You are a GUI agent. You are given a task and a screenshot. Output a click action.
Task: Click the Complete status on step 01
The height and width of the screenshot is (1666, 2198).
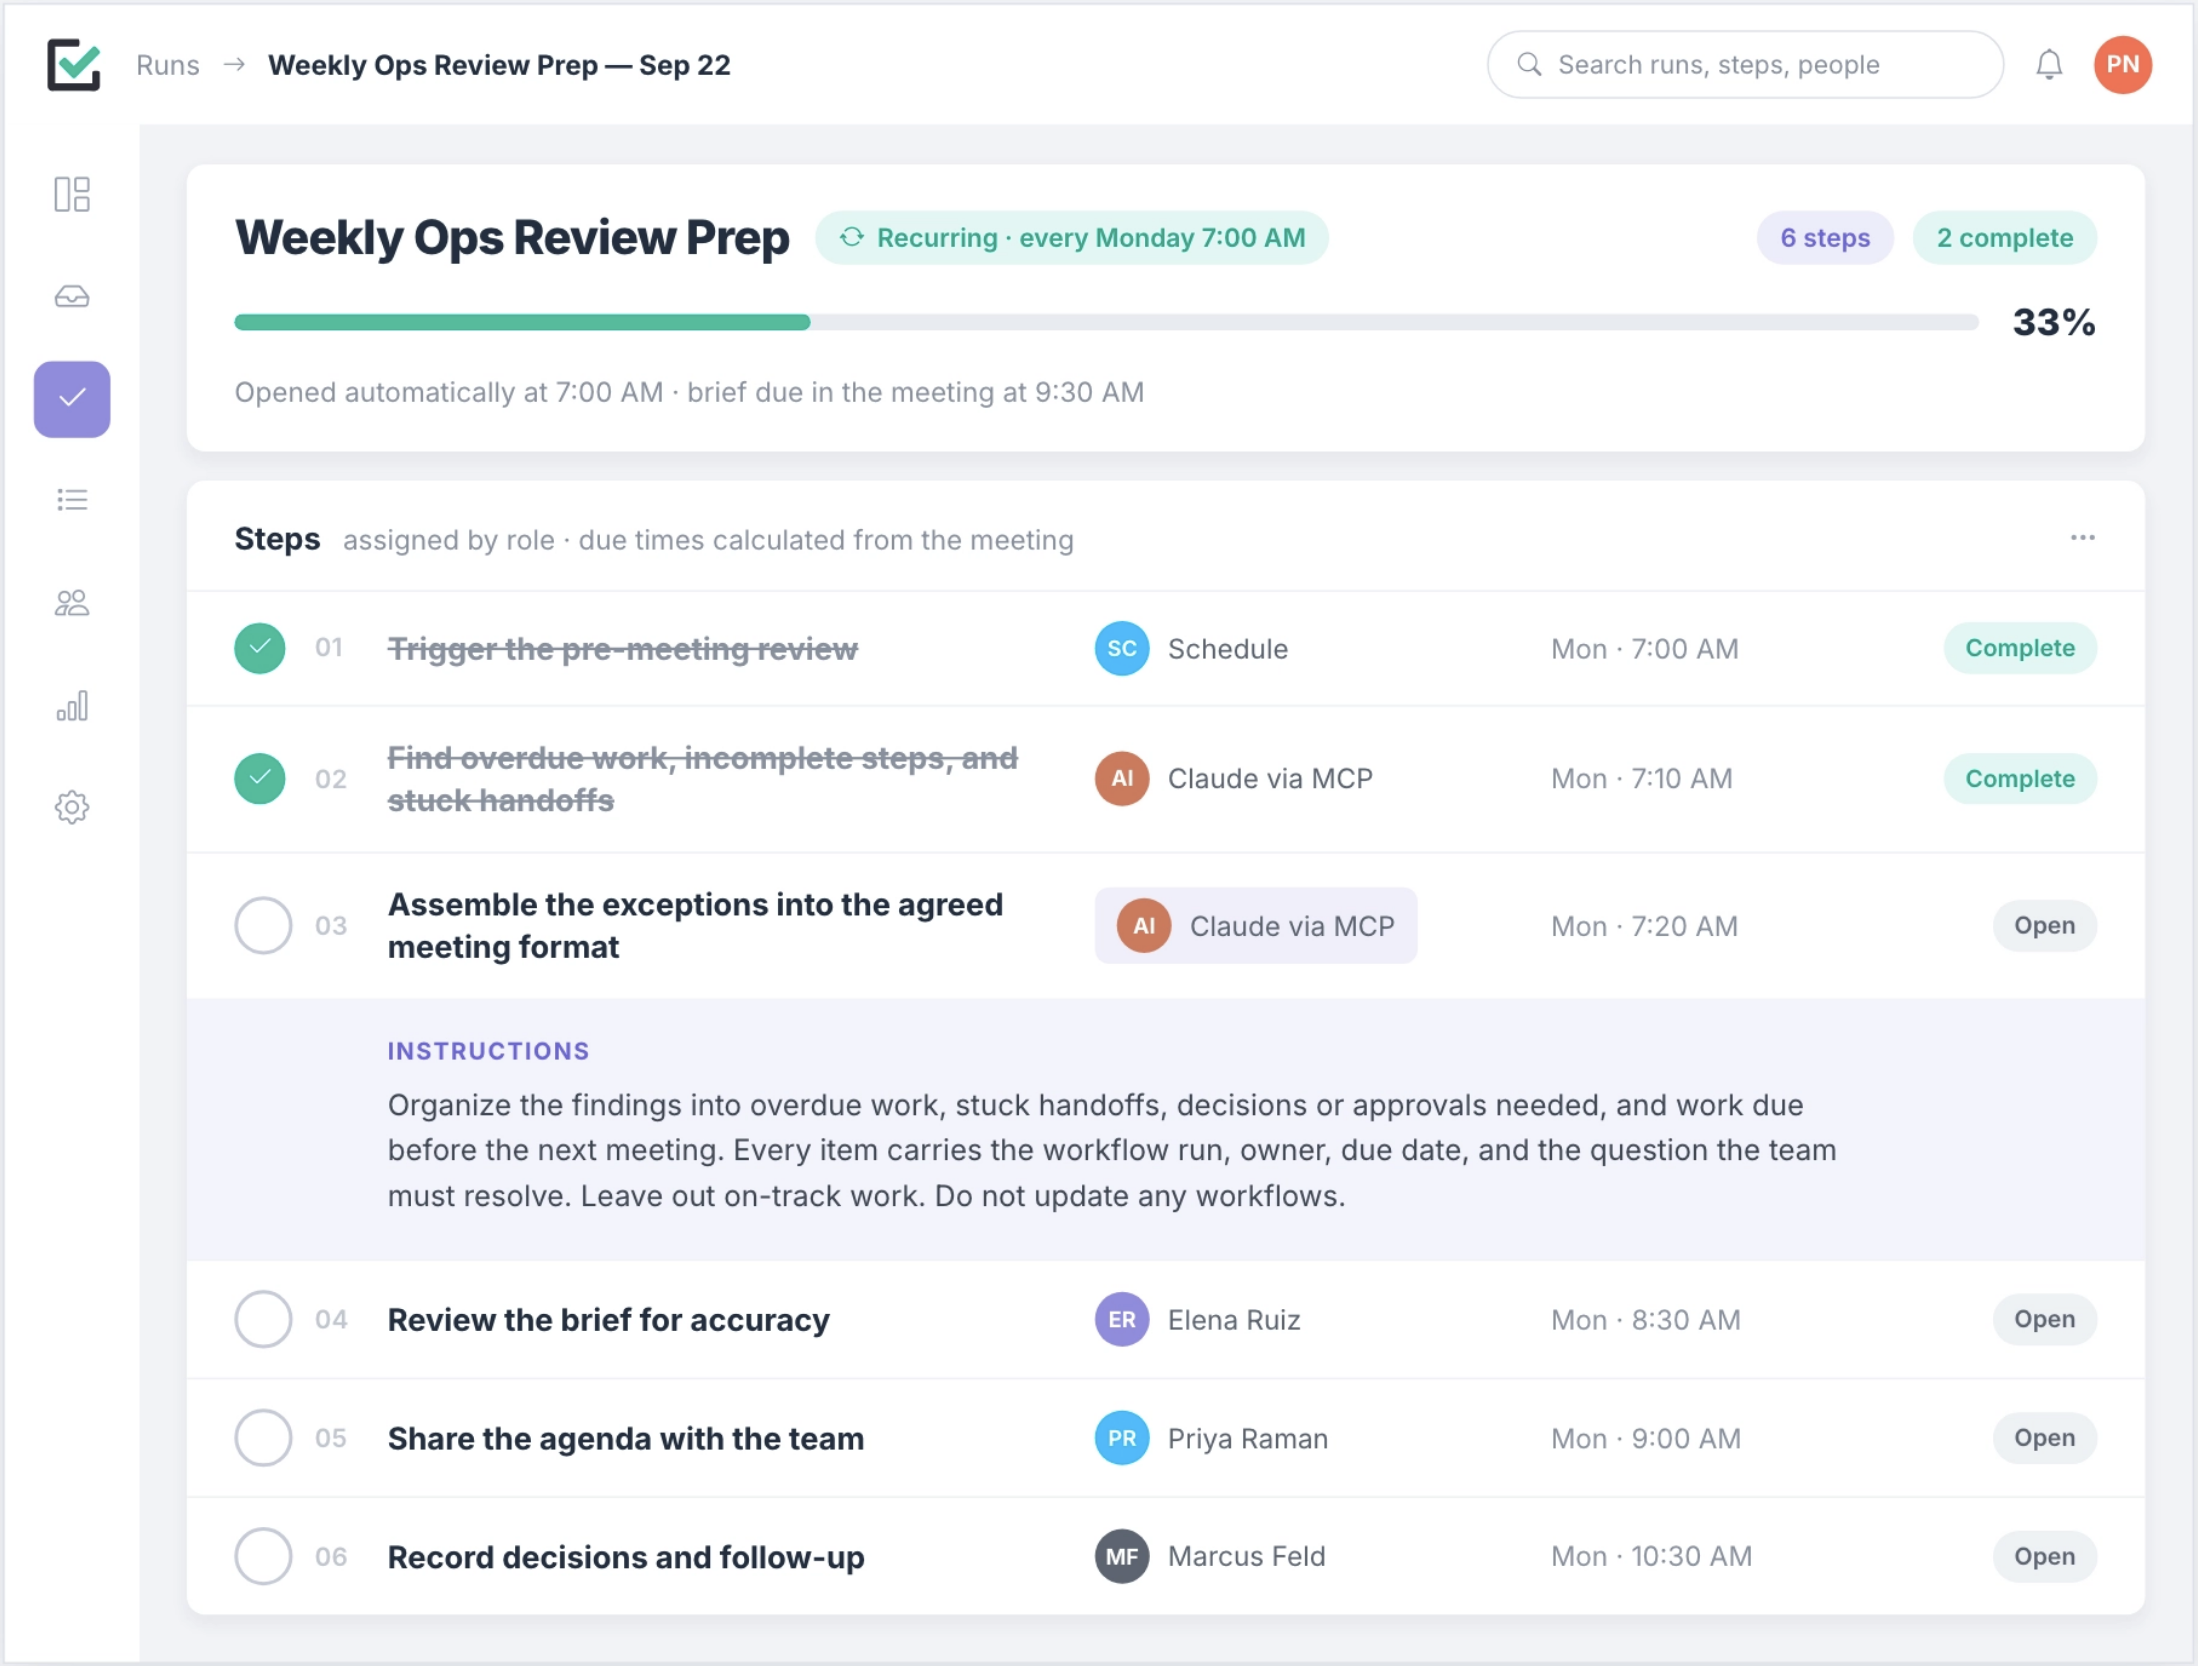[2019, 648]
